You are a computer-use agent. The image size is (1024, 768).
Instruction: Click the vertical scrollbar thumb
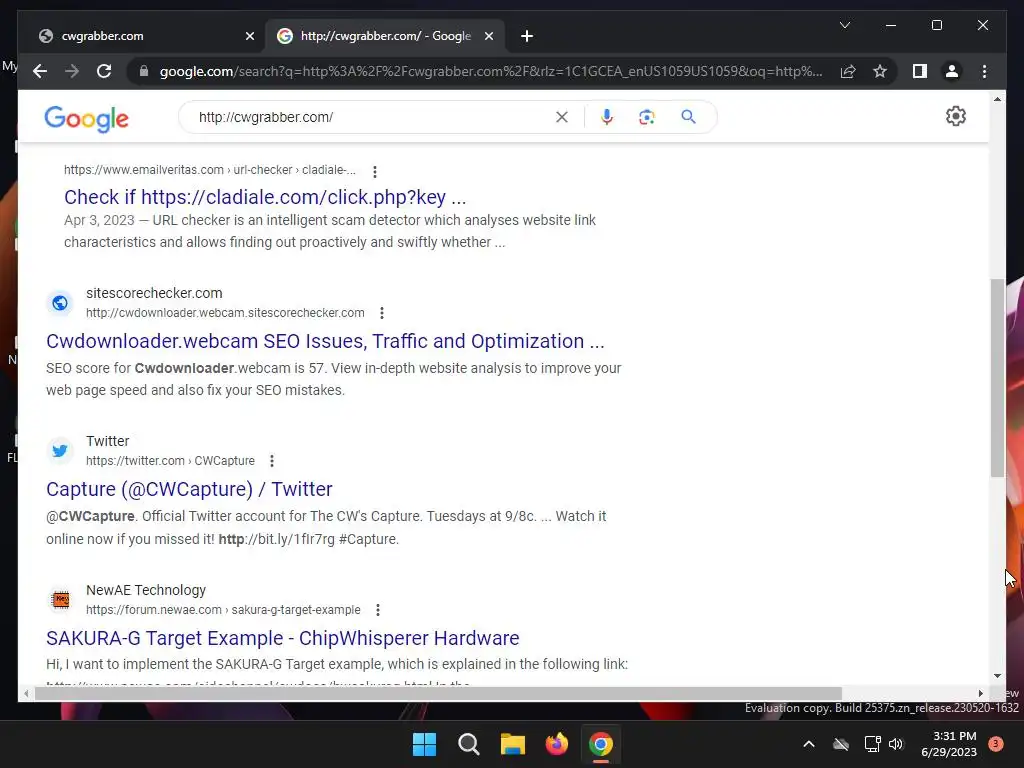coord(997,377)
